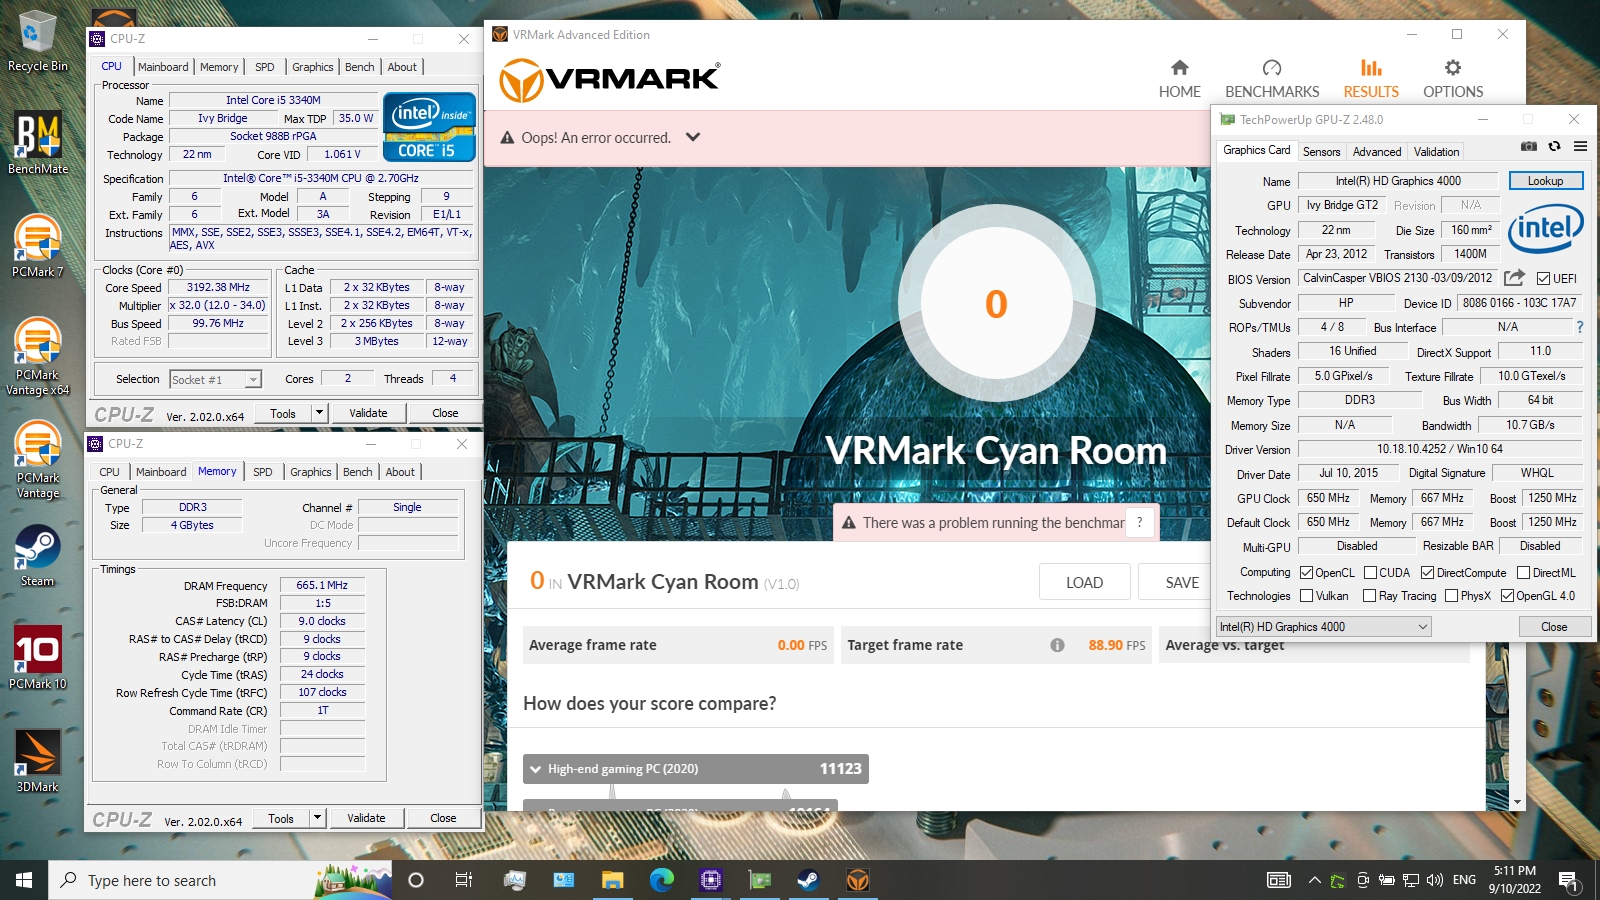Open Tools dropdown arrow in bottom CPU-Z window

pyautogui.click(x=317, y=818)
